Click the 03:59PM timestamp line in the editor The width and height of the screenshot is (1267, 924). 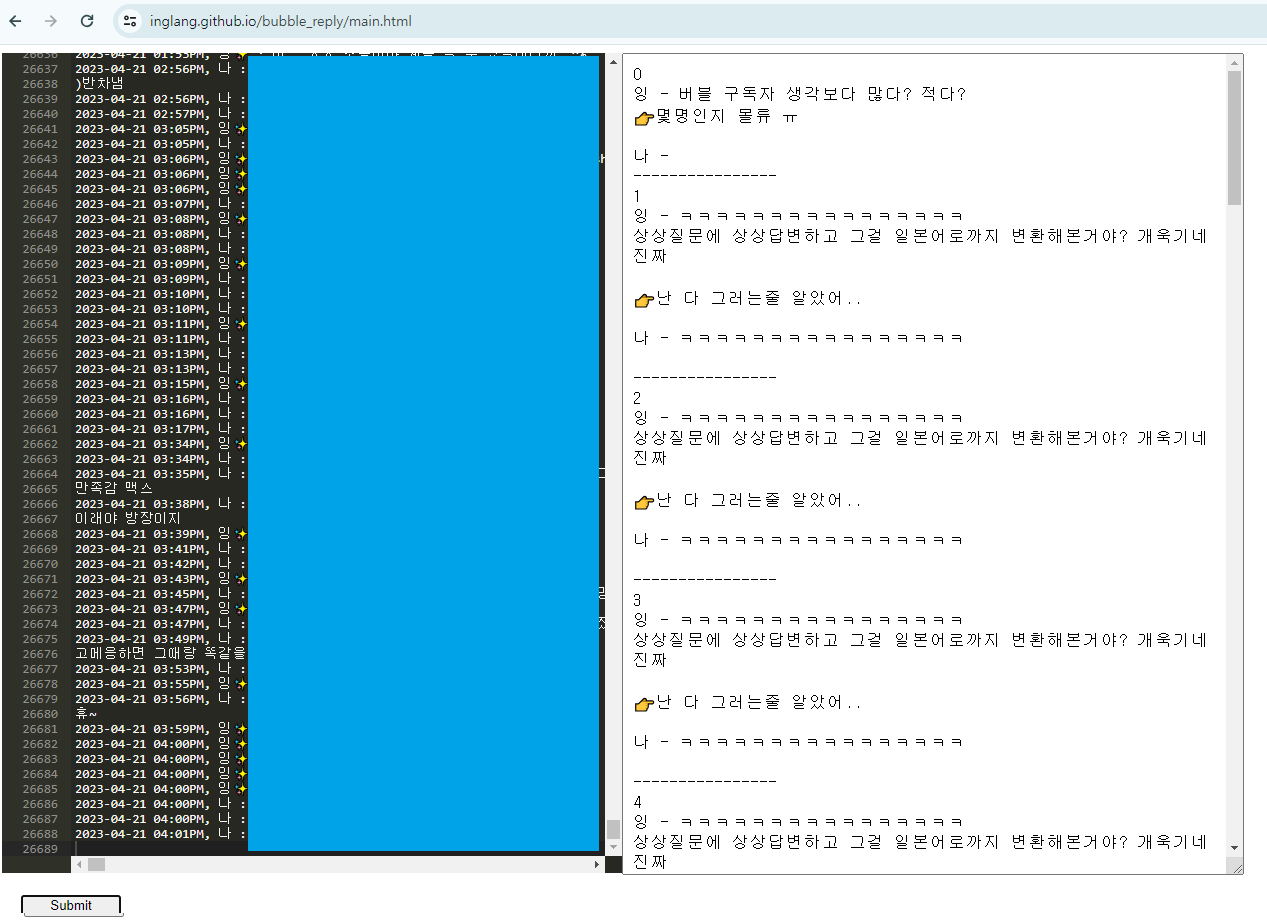pyautogui.click(x=161, y=729)
